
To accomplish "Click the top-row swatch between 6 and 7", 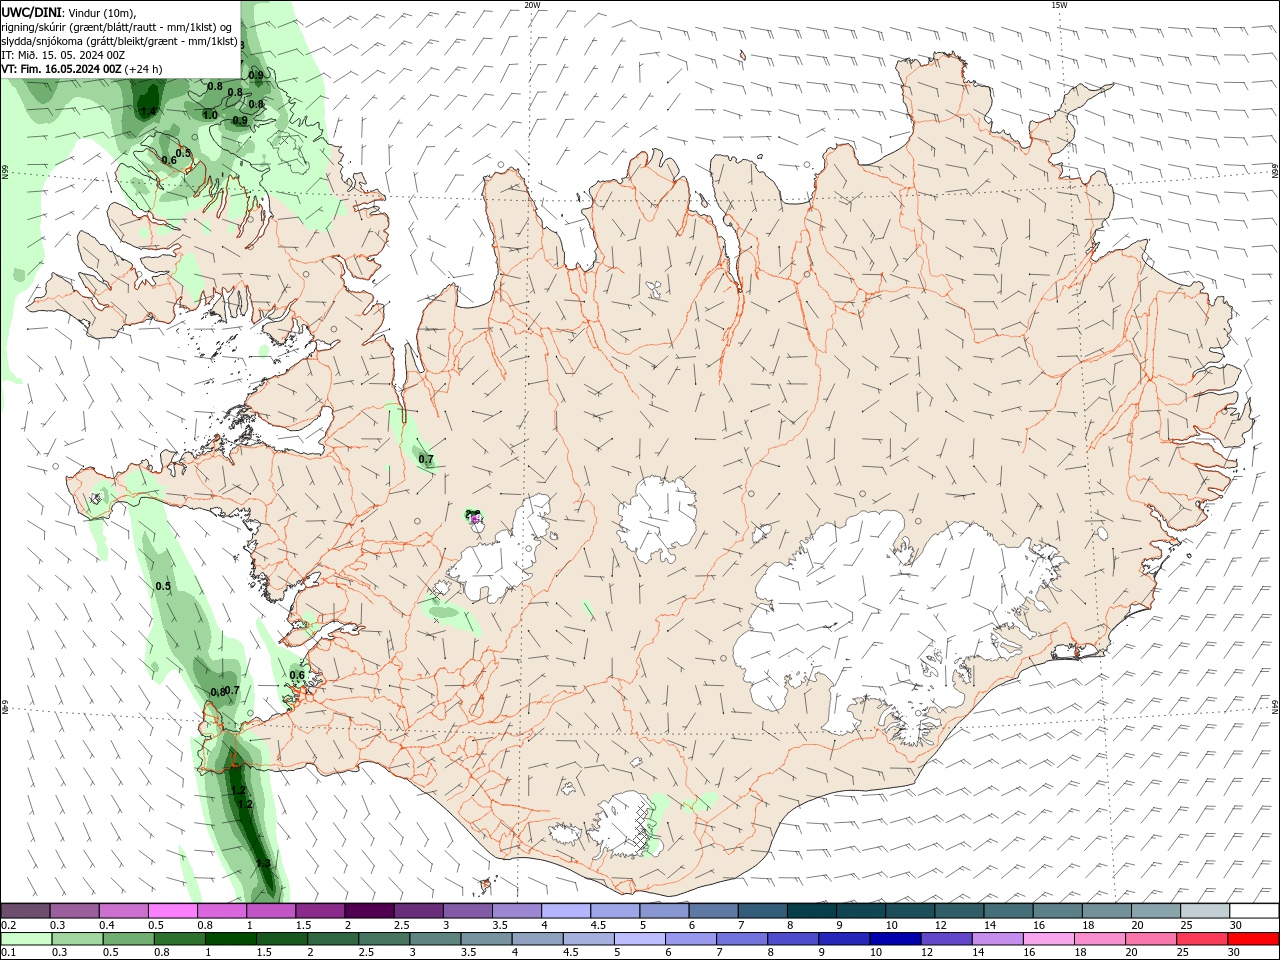I will click(x=713, y=910).
